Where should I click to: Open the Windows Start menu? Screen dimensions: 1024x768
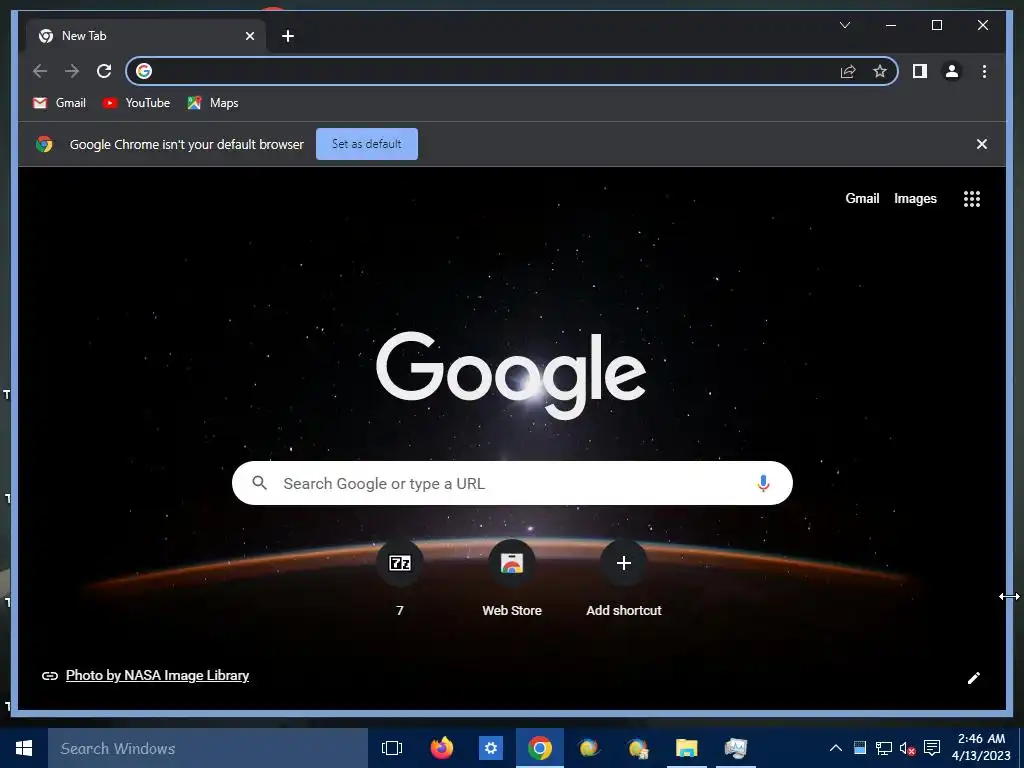pos(24,748)
